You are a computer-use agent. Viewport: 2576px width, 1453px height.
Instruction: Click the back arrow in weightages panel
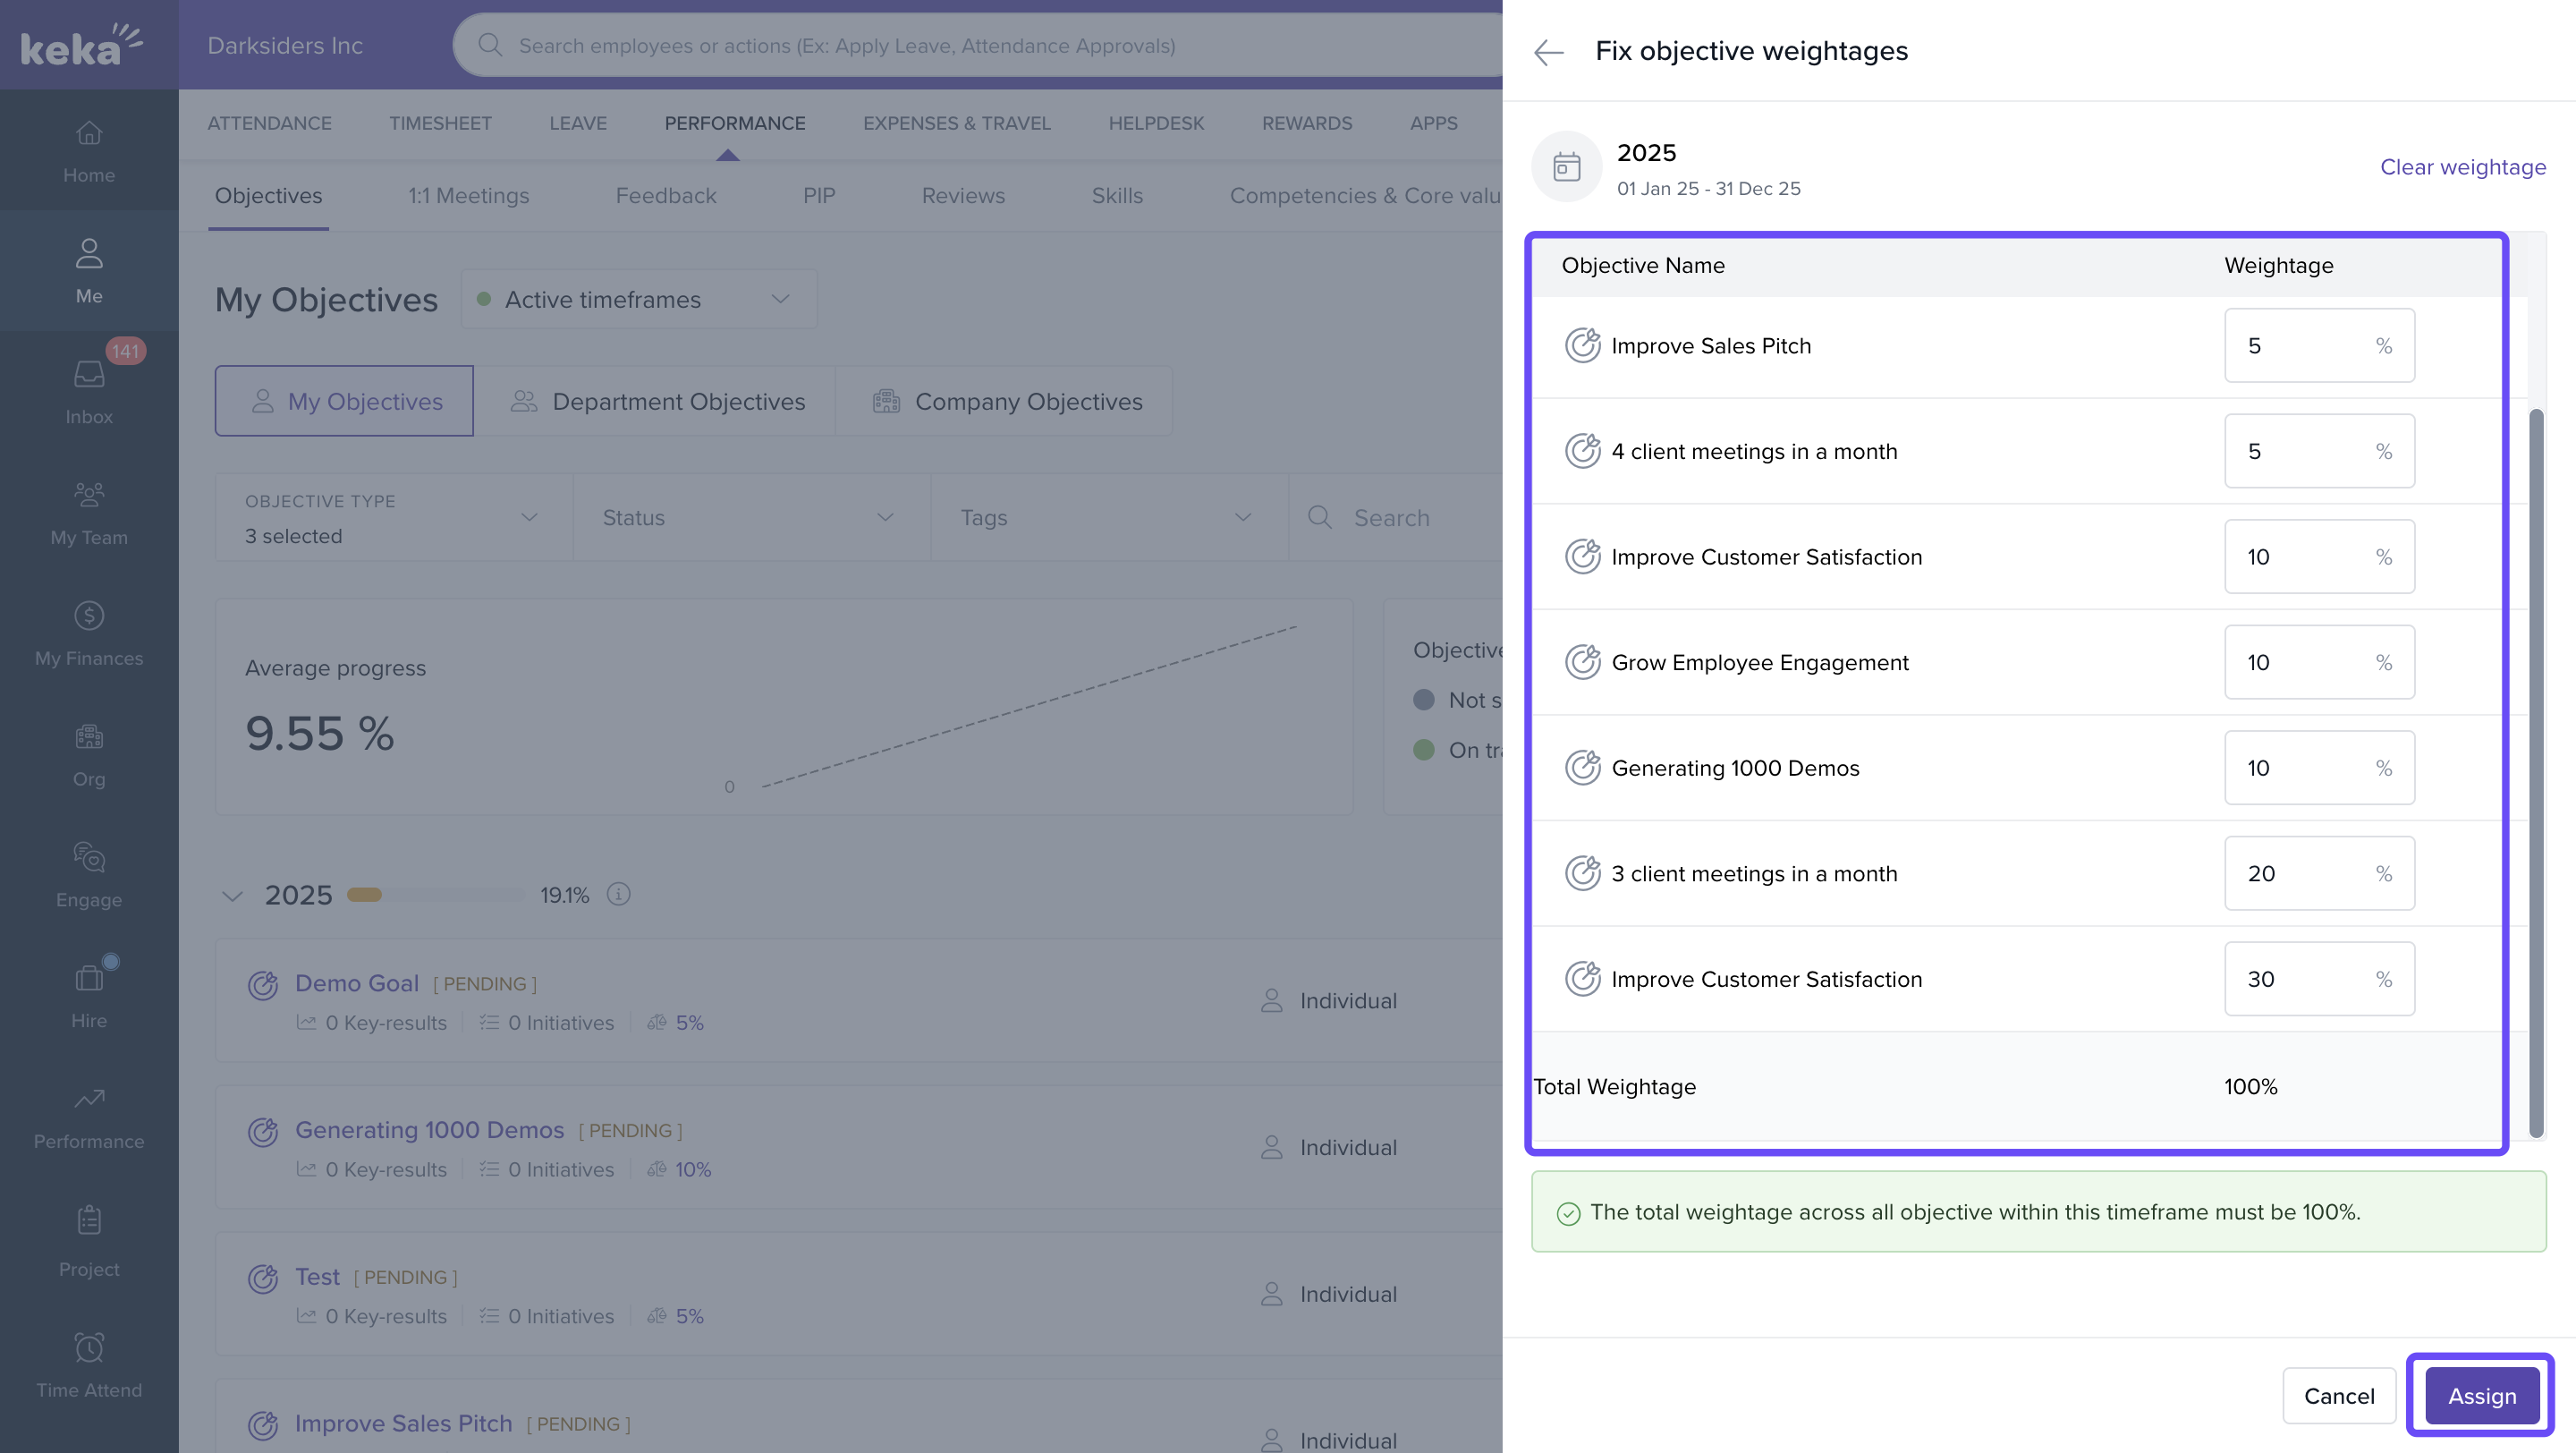click(x=1548, y=52)
